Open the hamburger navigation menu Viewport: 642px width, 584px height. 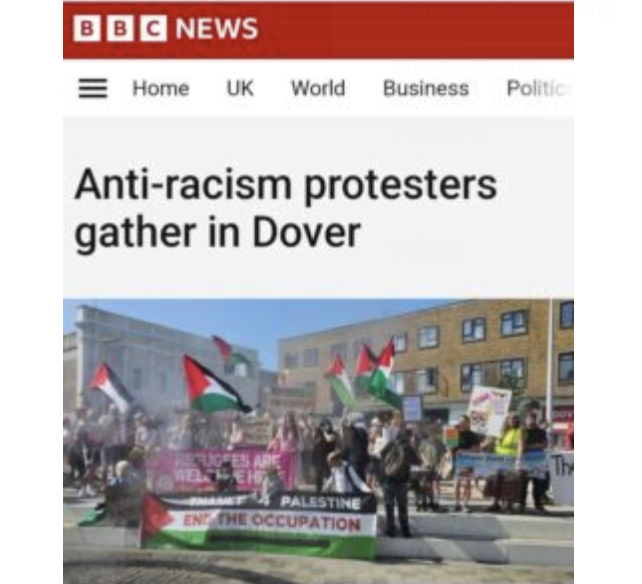(93, 88)
